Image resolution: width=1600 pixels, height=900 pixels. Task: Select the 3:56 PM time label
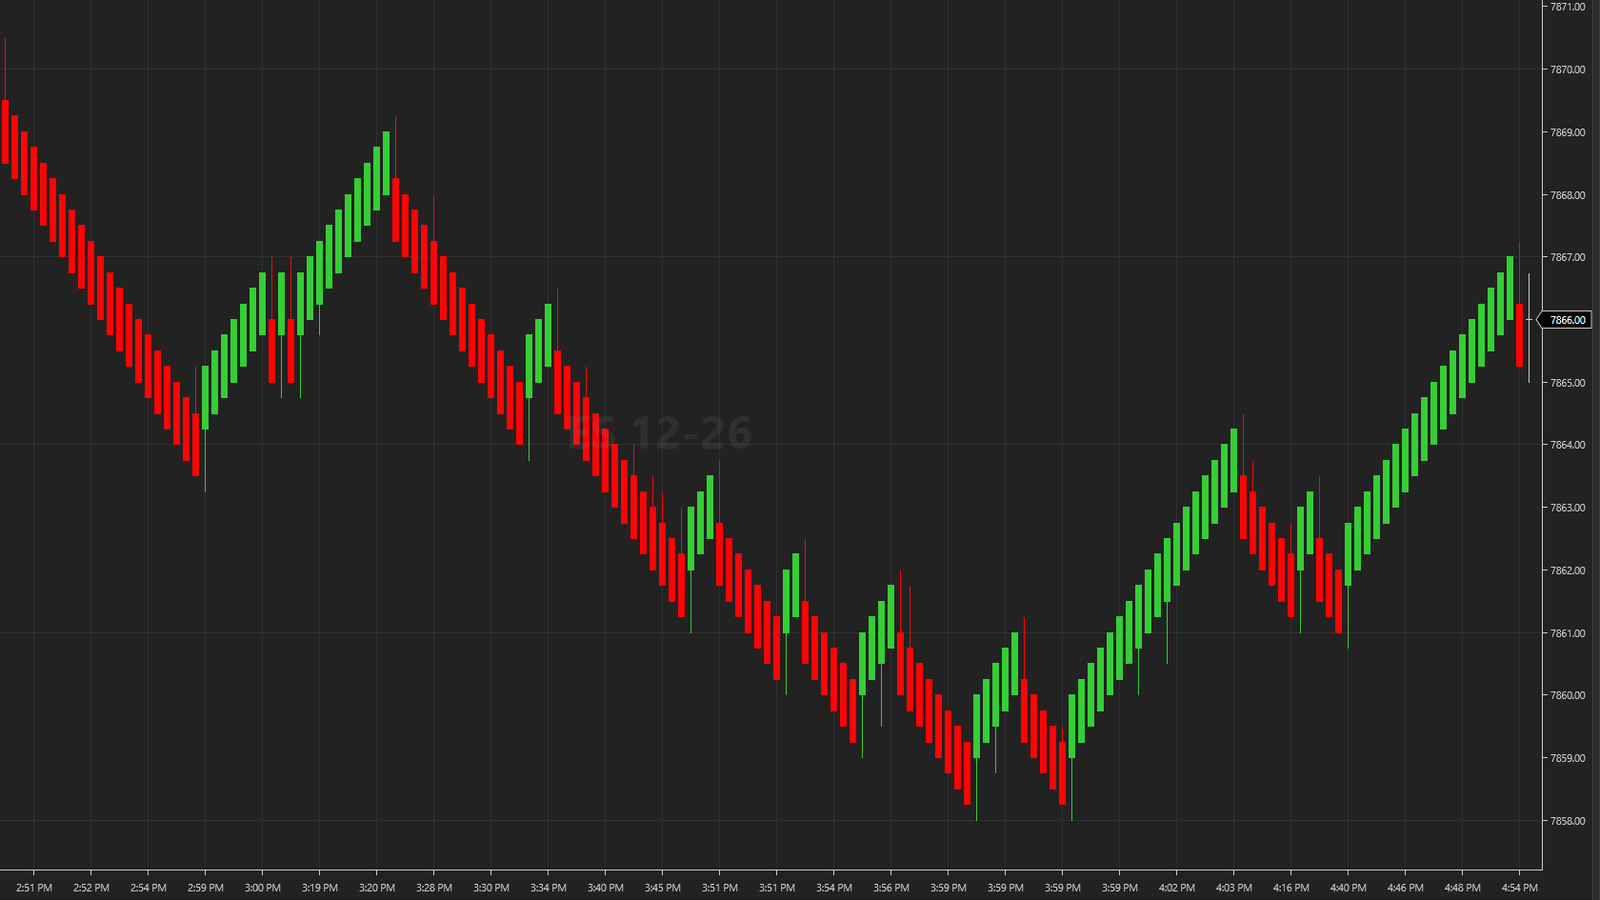[891, 888]
